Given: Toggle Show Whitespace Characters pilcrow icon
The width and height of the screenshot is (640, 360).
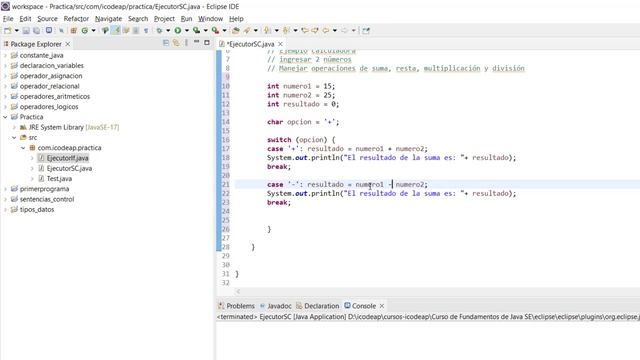Looking at the screenshot, I should 146,31.
